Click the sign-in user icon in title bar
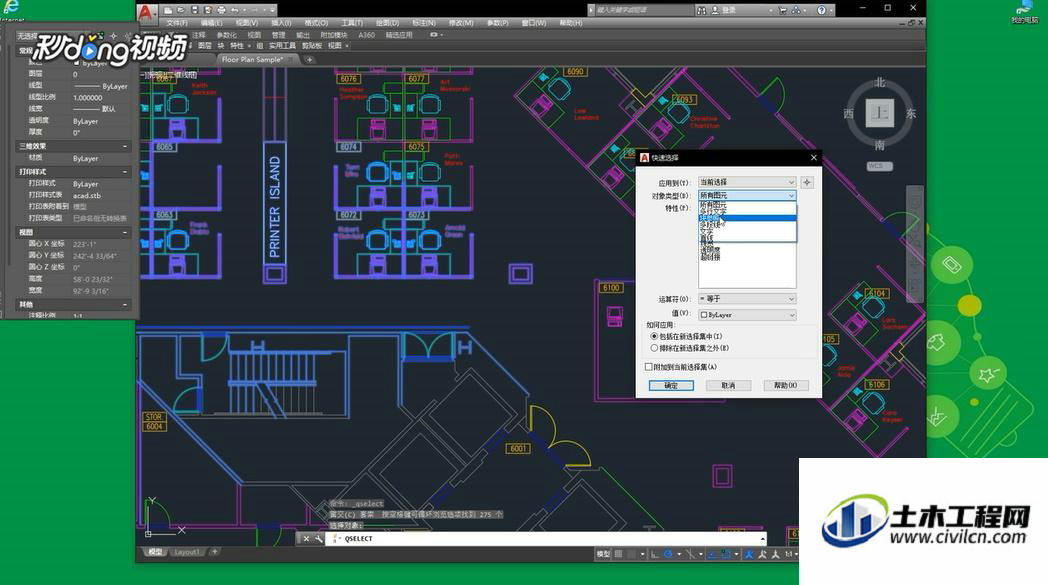 pos(715,10)
